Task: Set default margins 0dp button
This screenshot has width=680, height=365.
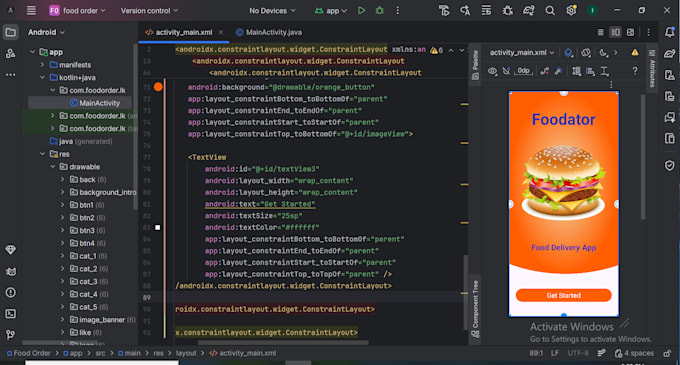Action: pos(523,71)
